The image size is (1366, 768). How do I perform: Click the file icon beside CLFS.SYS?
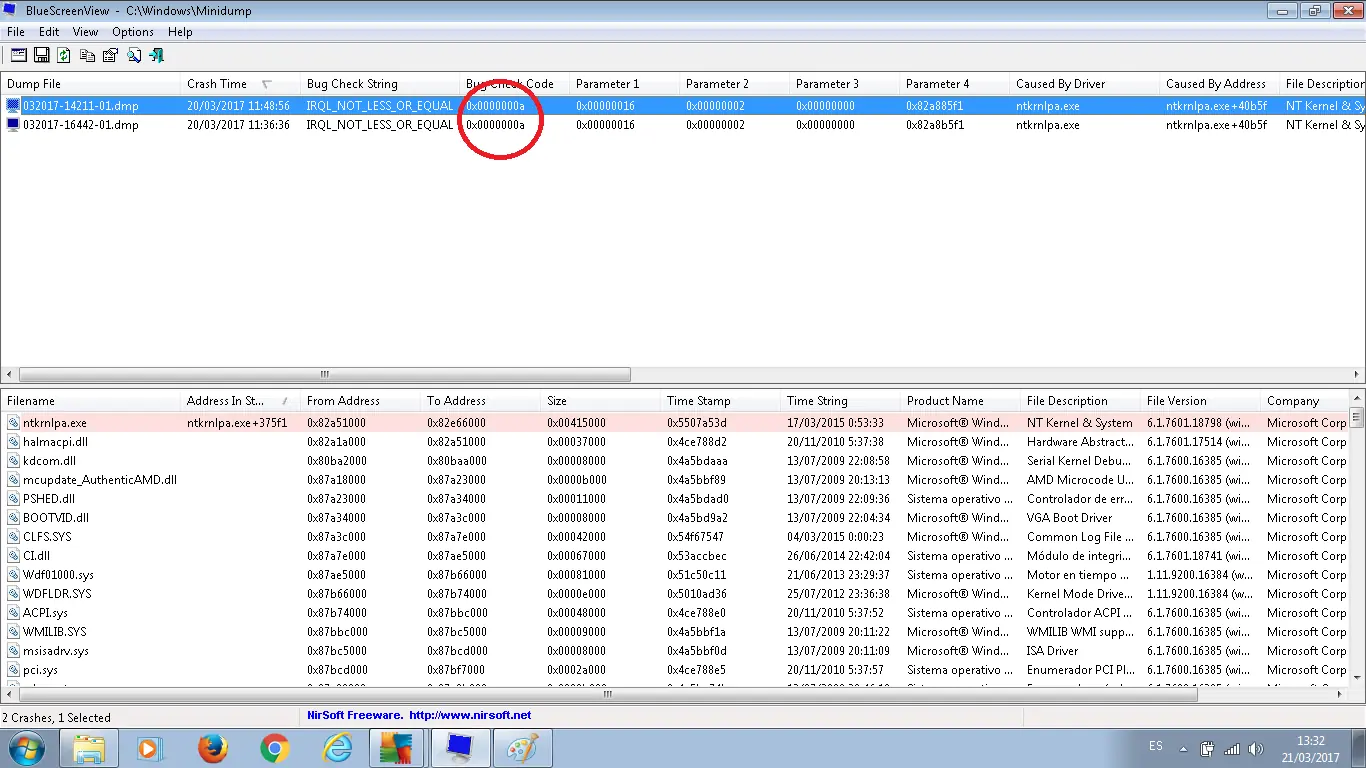[x=13, y=537]
